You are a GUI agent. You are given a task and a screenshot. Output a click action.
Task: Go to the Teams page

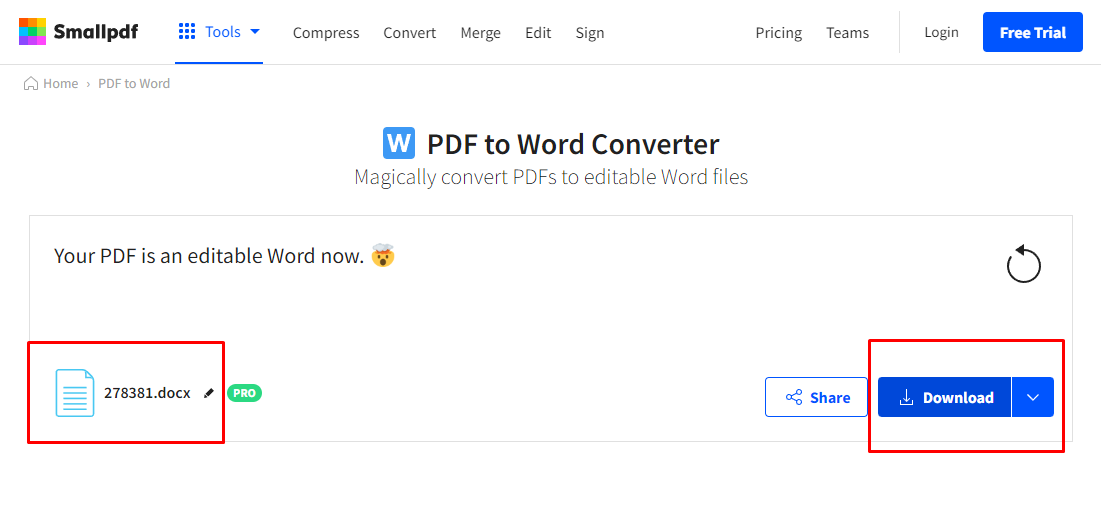(848, 32)
